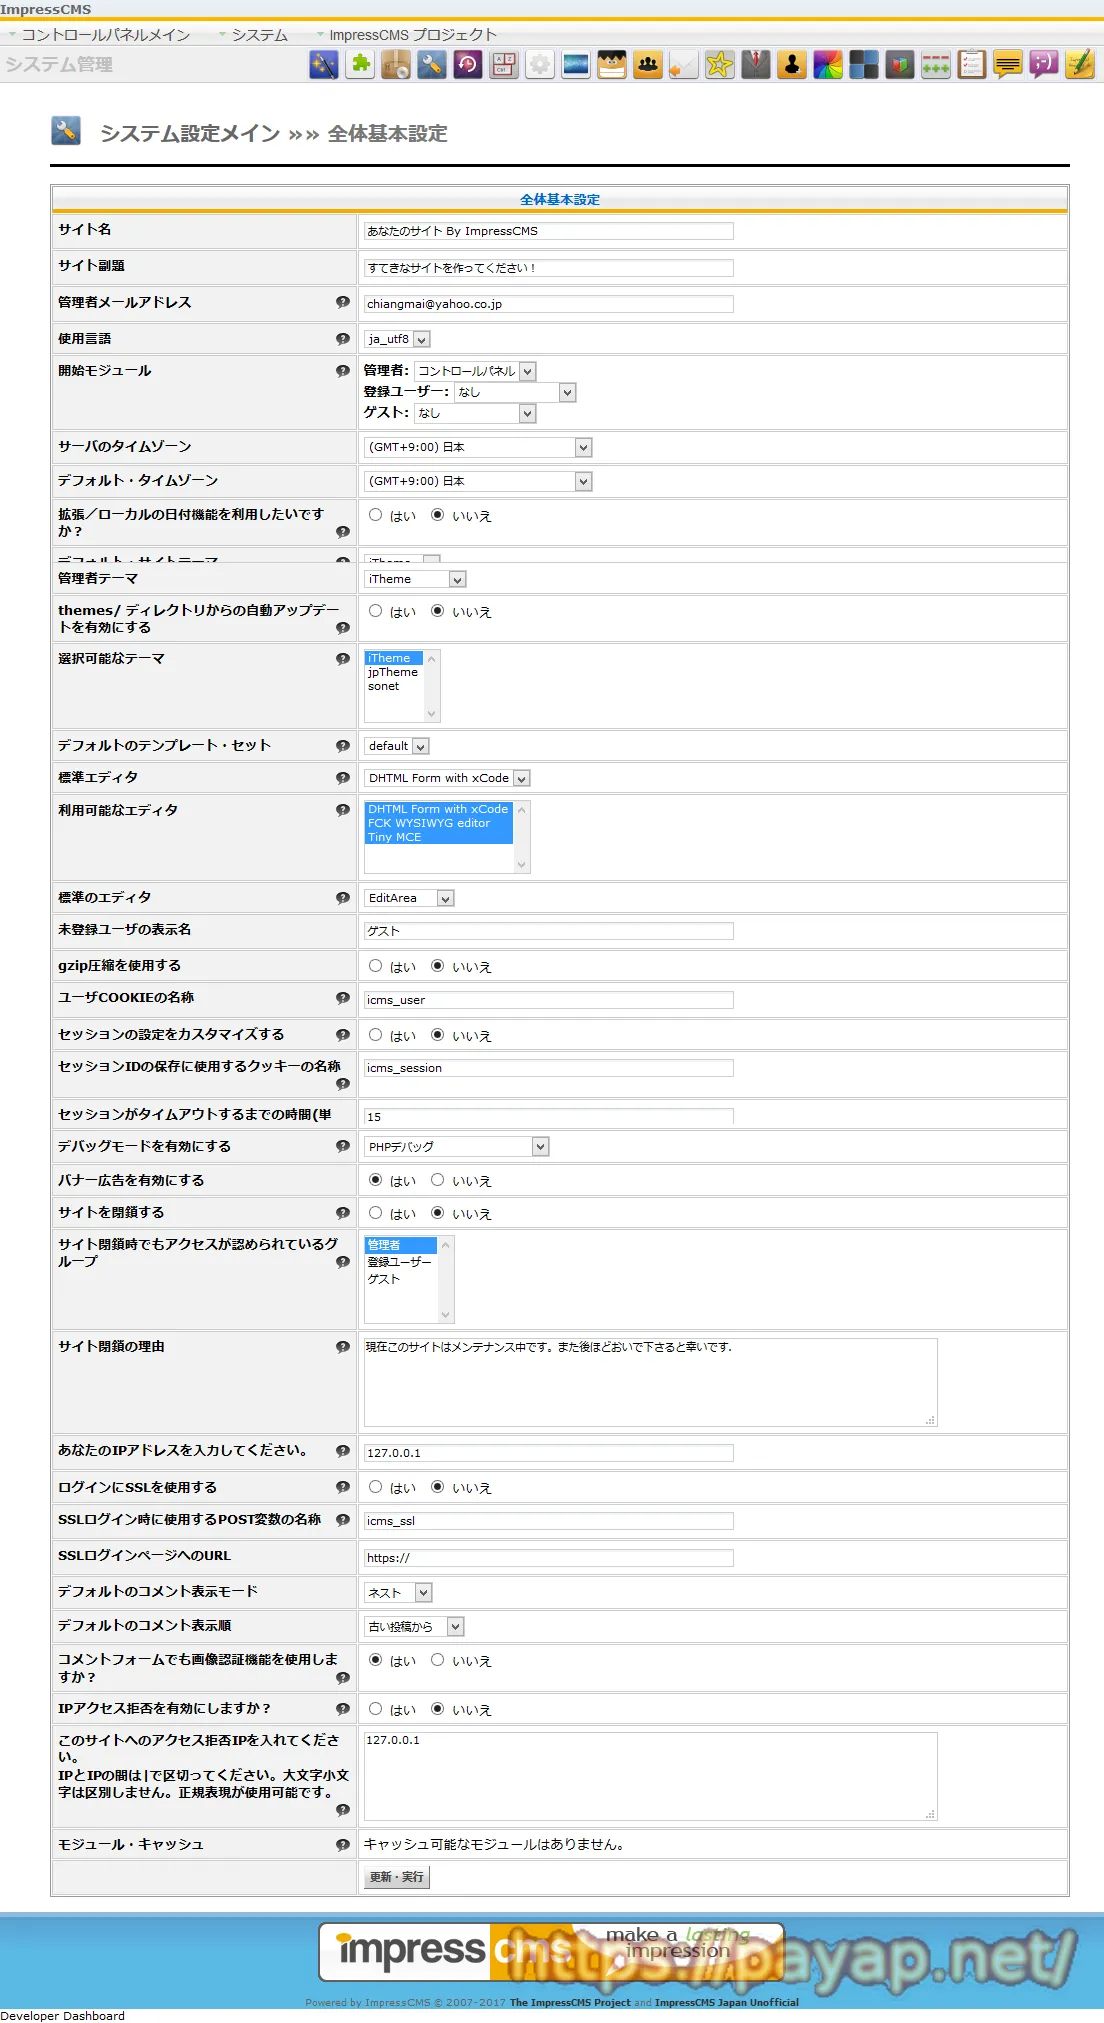Open the ImpressCMS プロジェクト menu
Screen dimensions: 1104x2023
[x=413, y=35]
